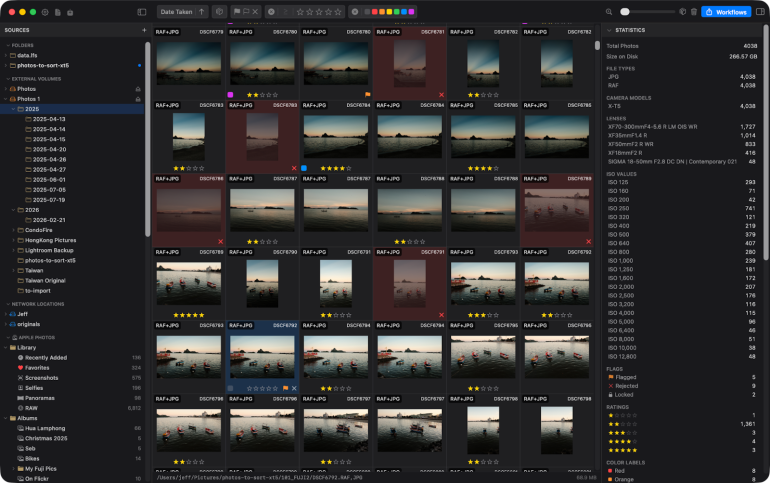
Task: Filter by flagged photos (solid flag)
Action: point(237,12)
